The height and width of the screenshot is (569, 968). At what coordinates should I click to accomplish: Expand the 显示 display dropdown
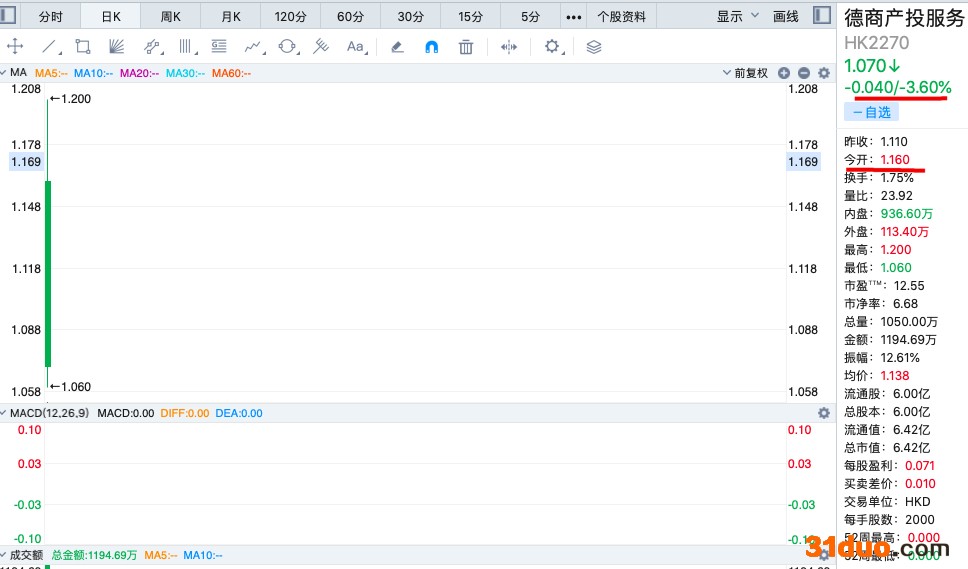735,16
